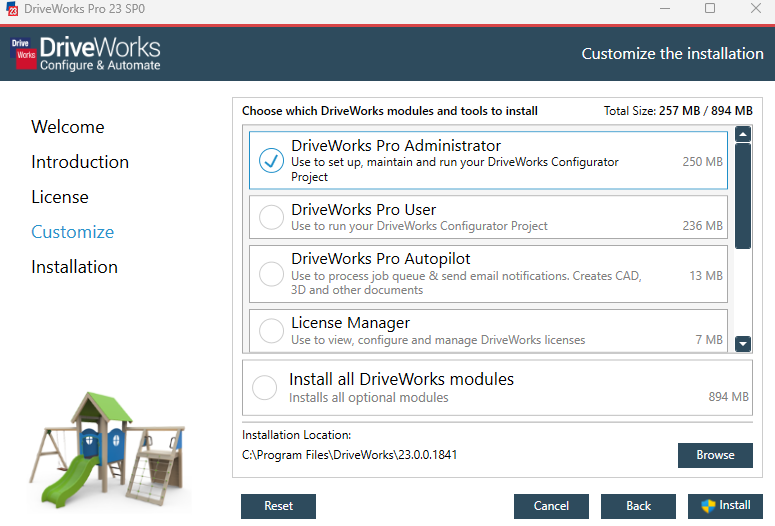Click the Reset button

[x=278, y=506]
